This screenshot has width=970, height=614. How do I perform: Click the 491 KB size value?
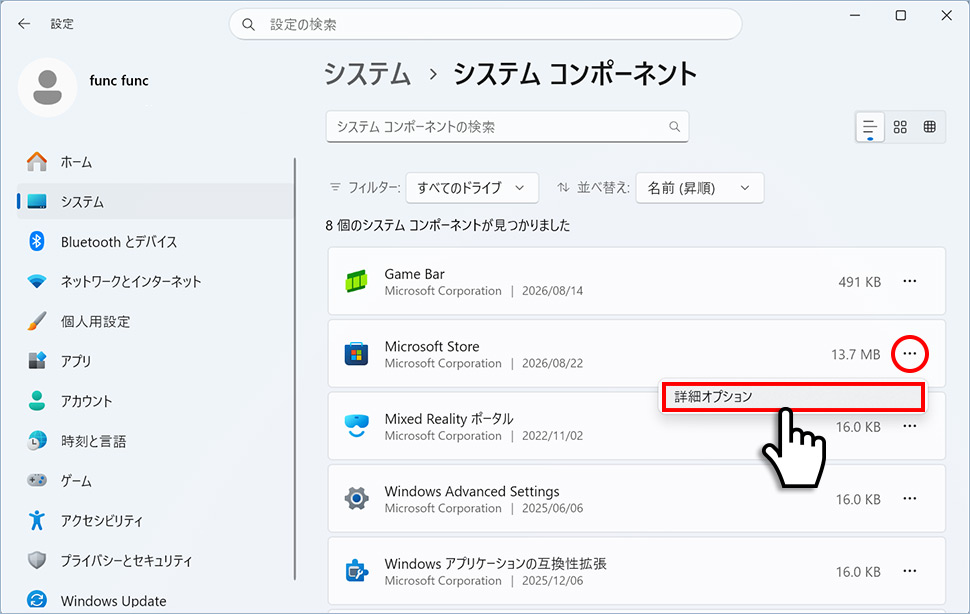pos(859,282)
